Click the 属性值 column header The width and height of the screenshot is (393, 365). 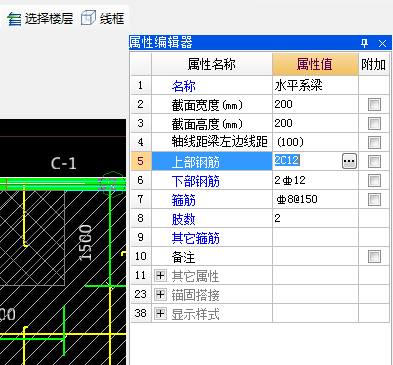point(315,64)
